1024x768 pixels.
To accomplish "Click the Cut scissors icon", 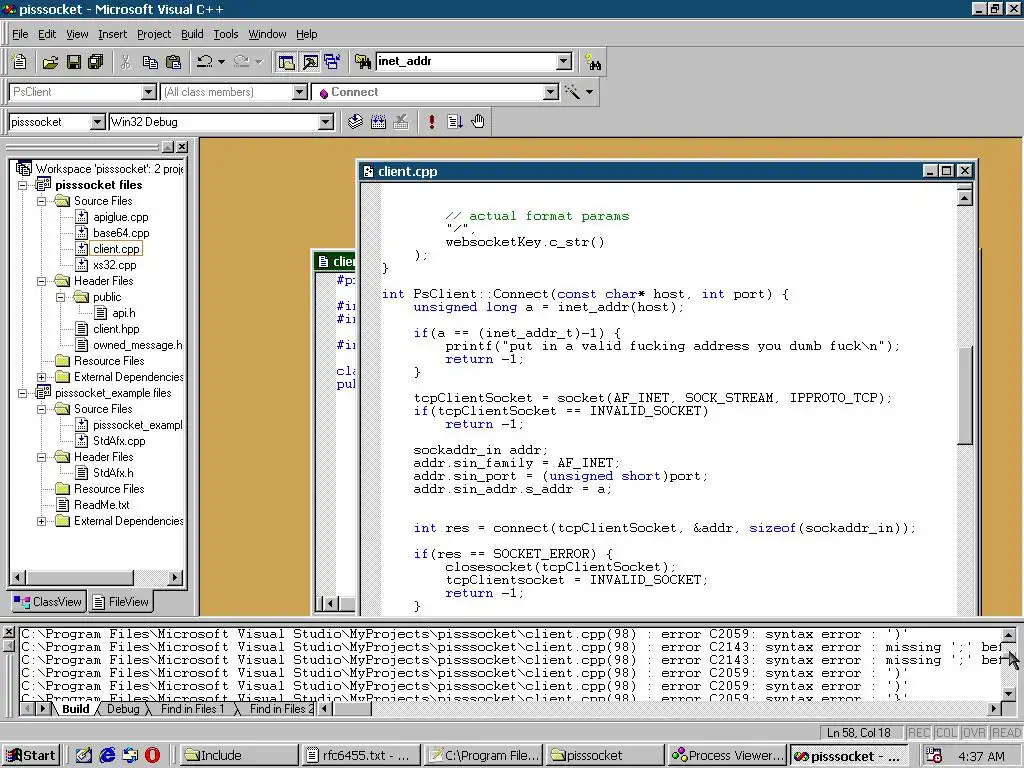I will click(x=126, y=62).
